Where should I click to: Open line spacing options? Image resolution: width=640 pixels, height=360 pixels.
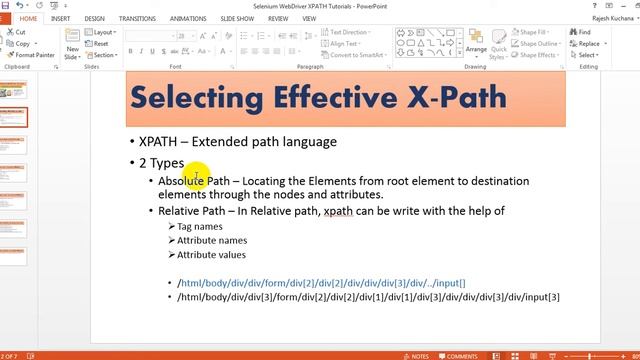(310, 36)
